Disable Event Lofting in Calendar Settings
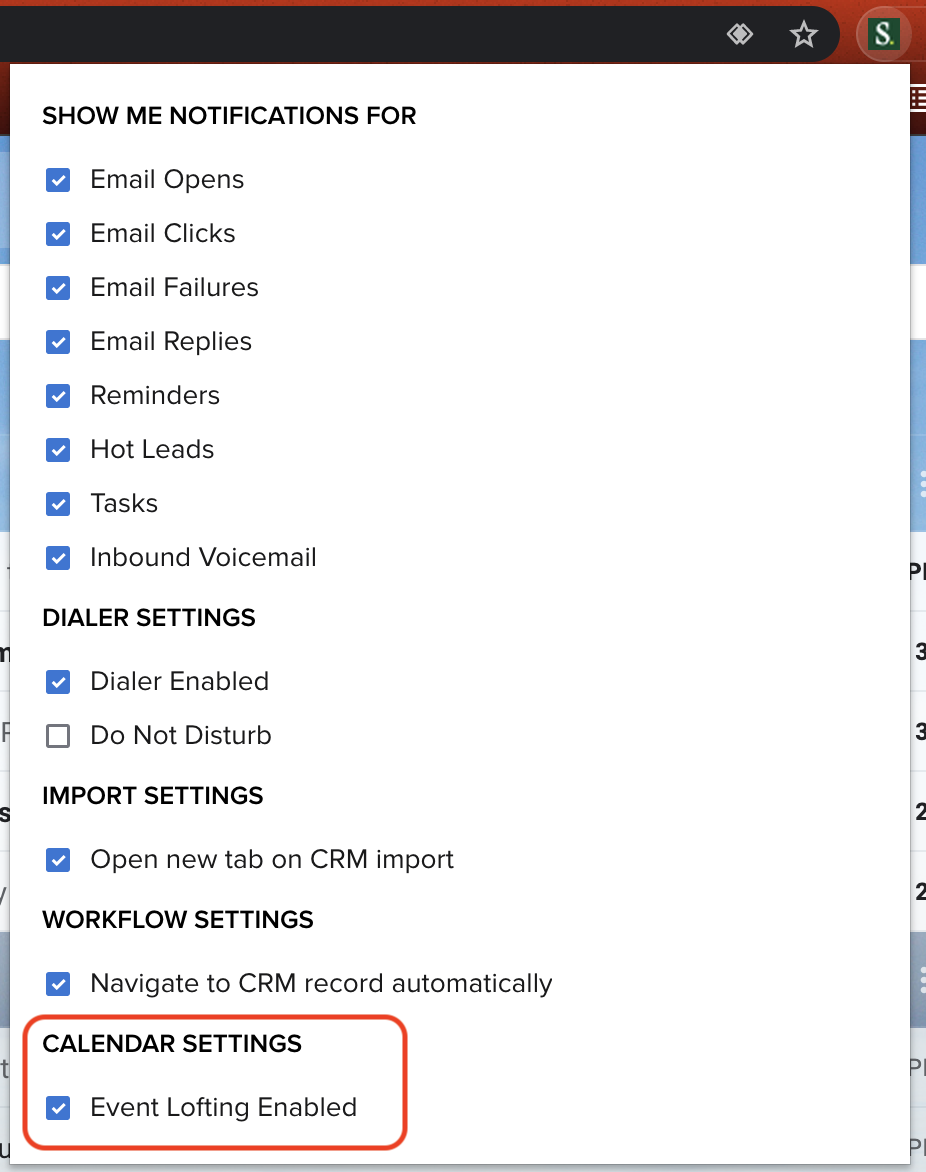 click(x=58, y=1108)
